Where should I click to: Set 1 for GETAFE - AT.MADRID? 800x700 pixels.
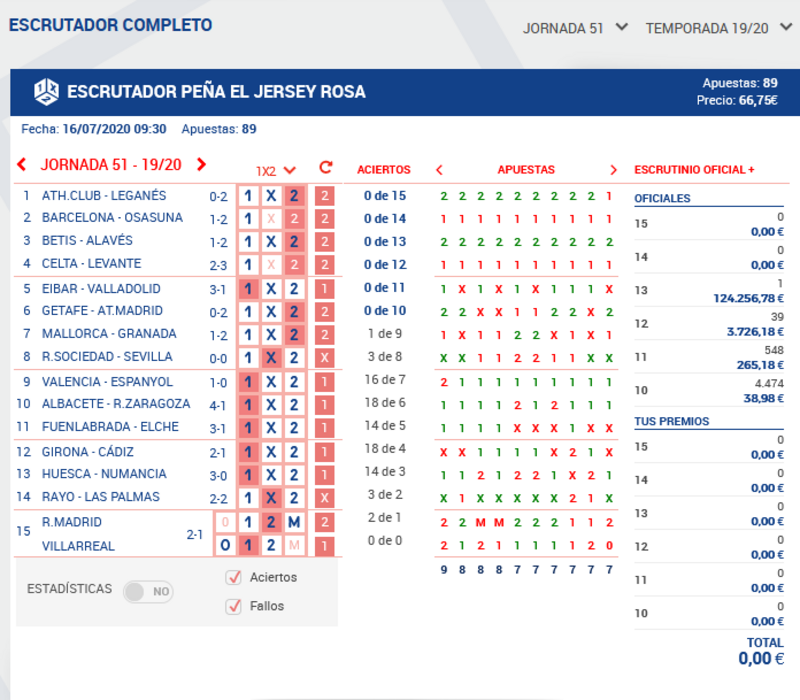coord(248,312)
